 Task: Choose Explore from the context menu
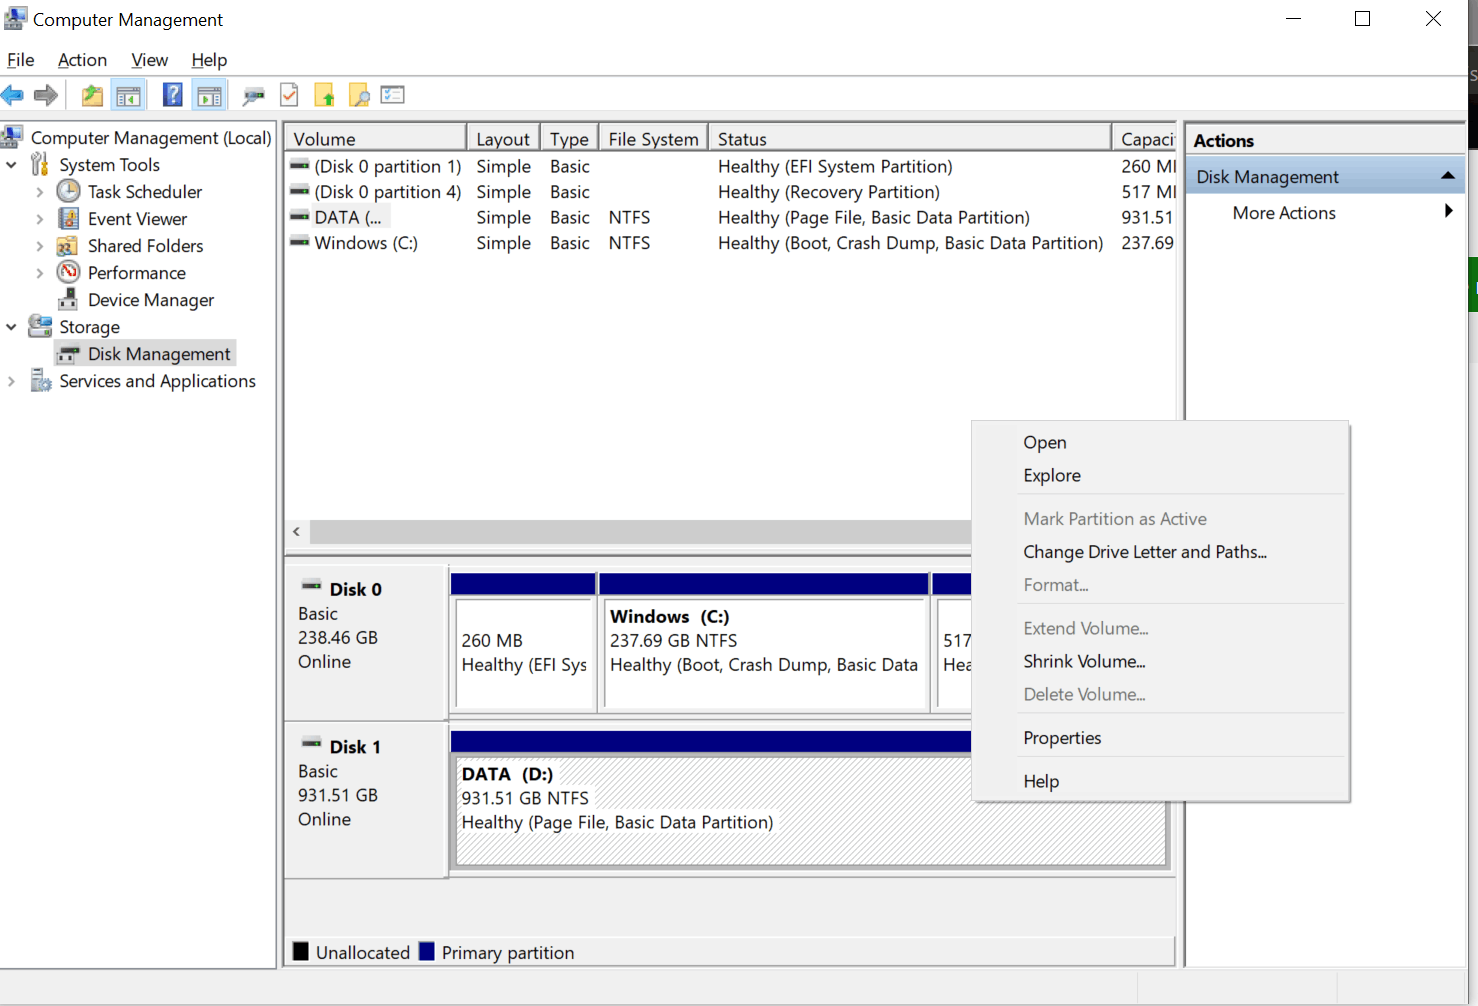[1160, 475]
